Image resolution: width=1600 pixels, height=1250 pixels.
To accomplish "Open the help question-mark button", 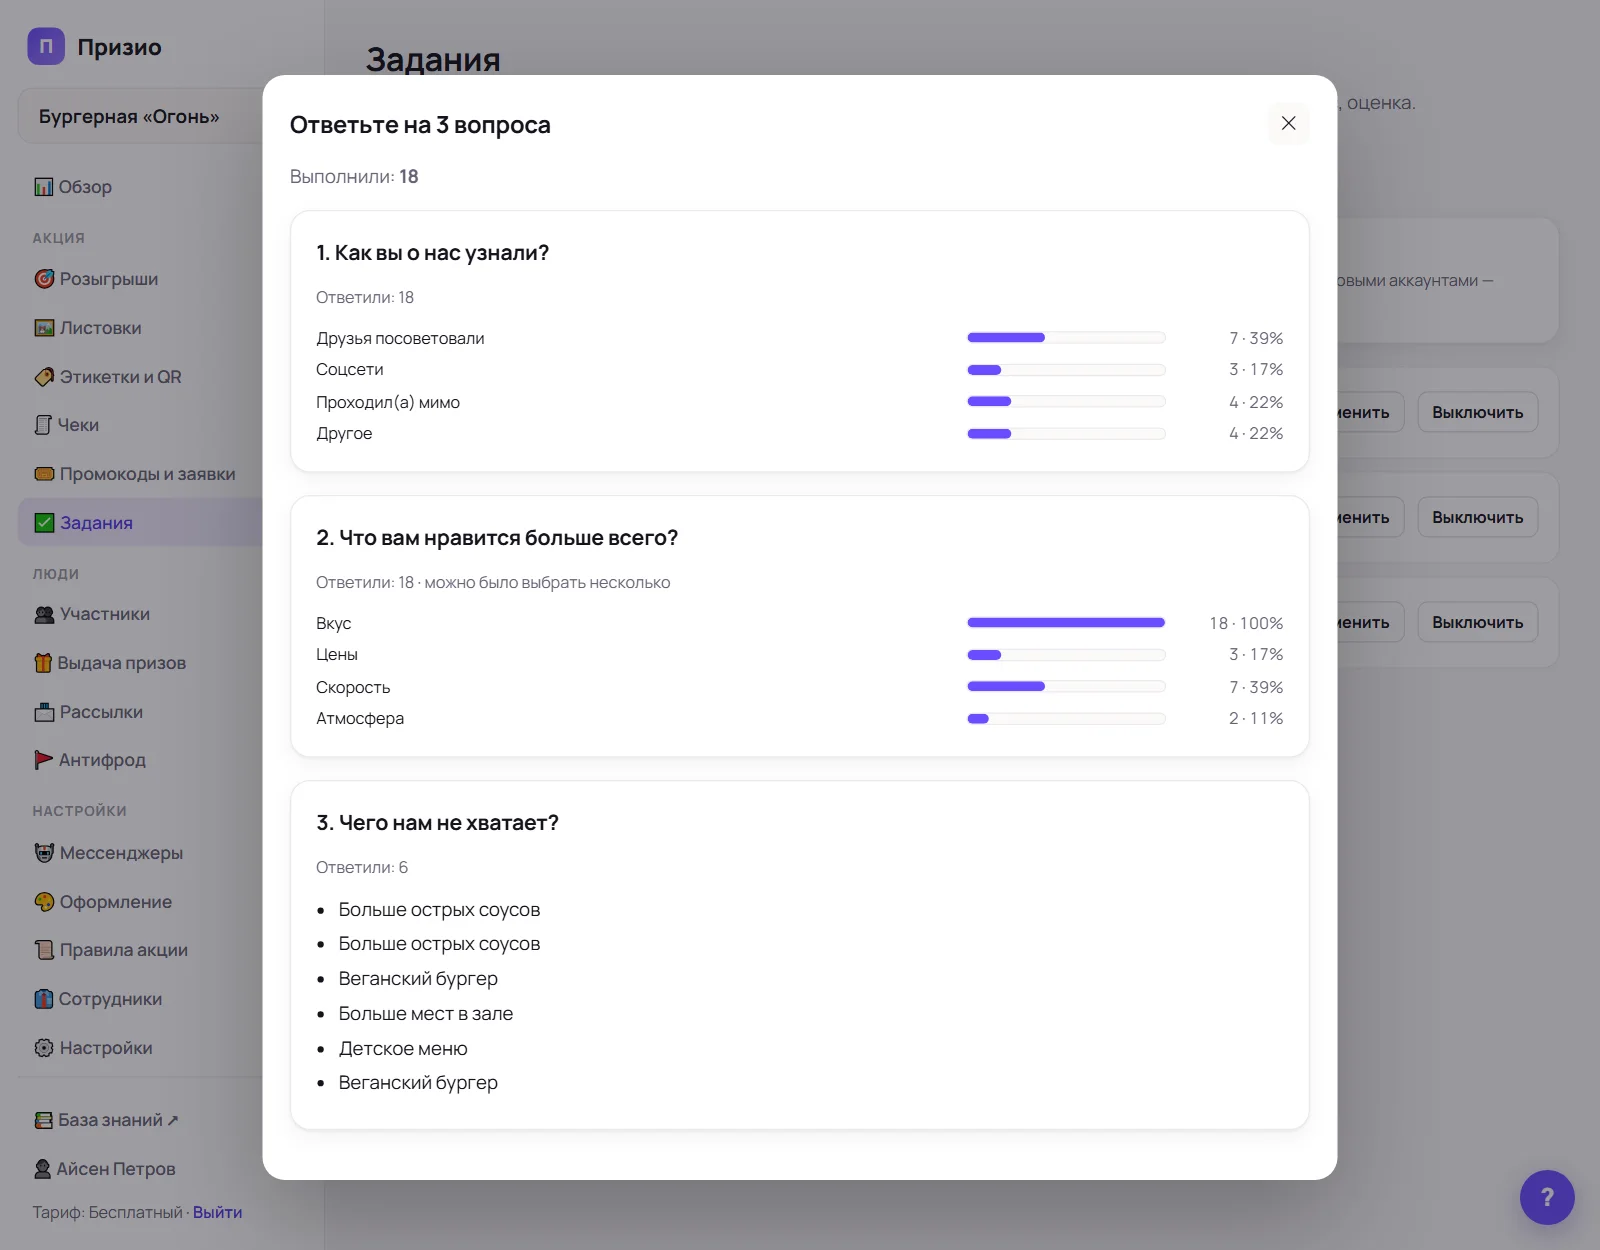I will [1547, 1197].
